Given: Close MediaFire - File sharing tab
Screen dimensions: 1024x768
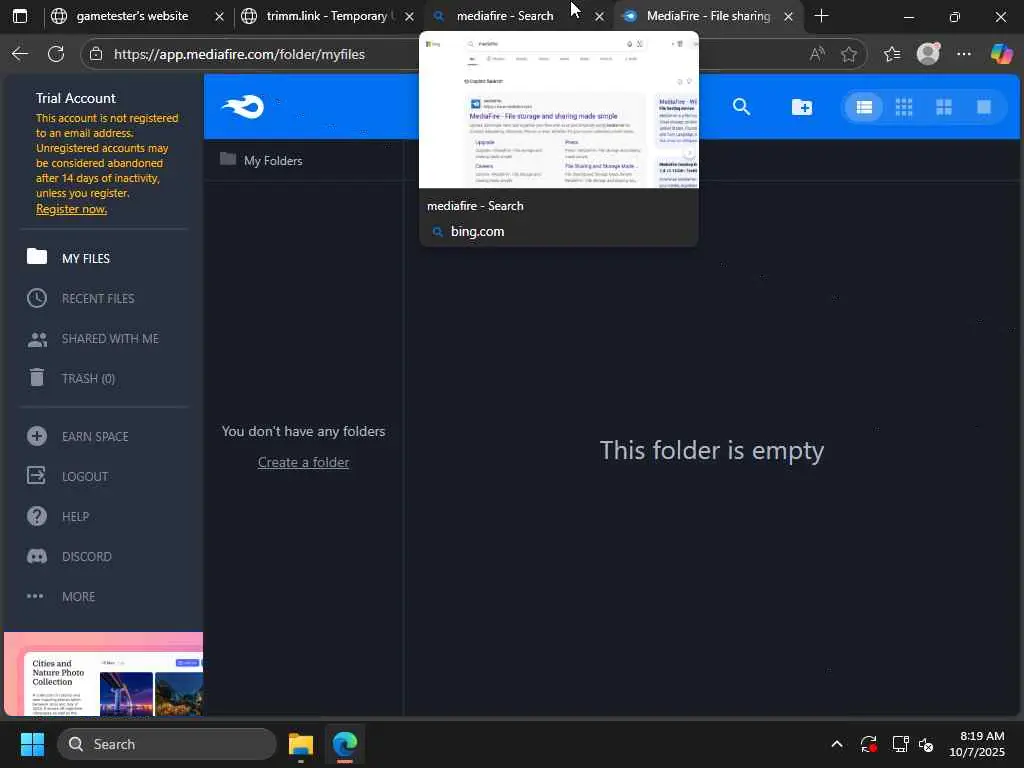Looking at the screenshot, I should (788, 16).
